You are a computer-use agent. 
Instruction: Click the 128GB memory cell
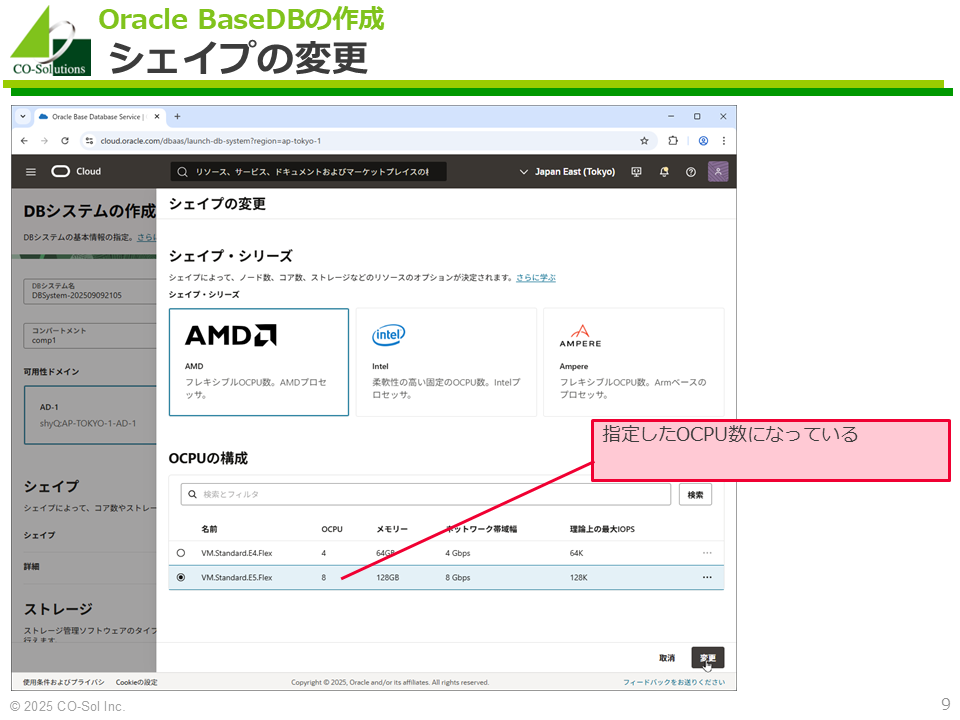coord(388,577)
